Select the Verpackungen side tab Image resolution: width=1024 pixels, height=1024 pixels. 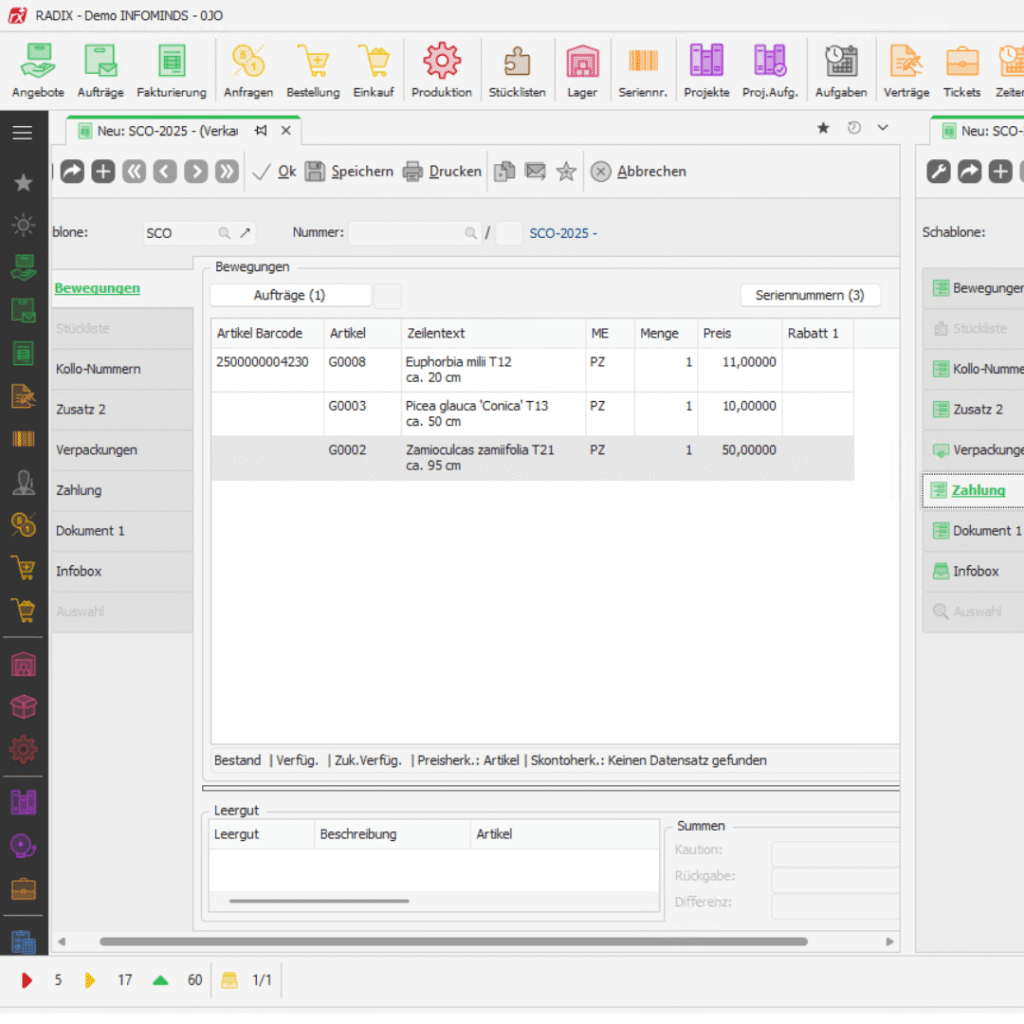[x=121, y=450]
